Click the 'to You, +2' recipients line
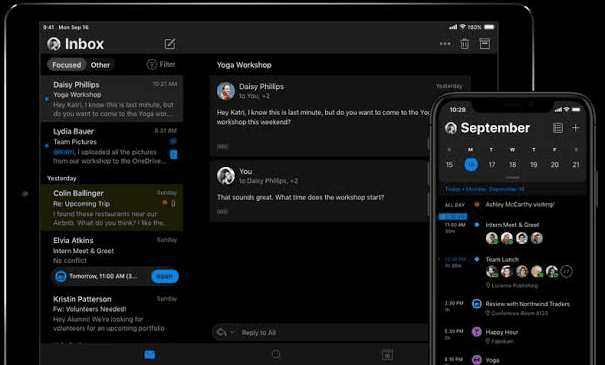Screen dimensions: 605x365 pyautogui.click(x=254, y=96)
